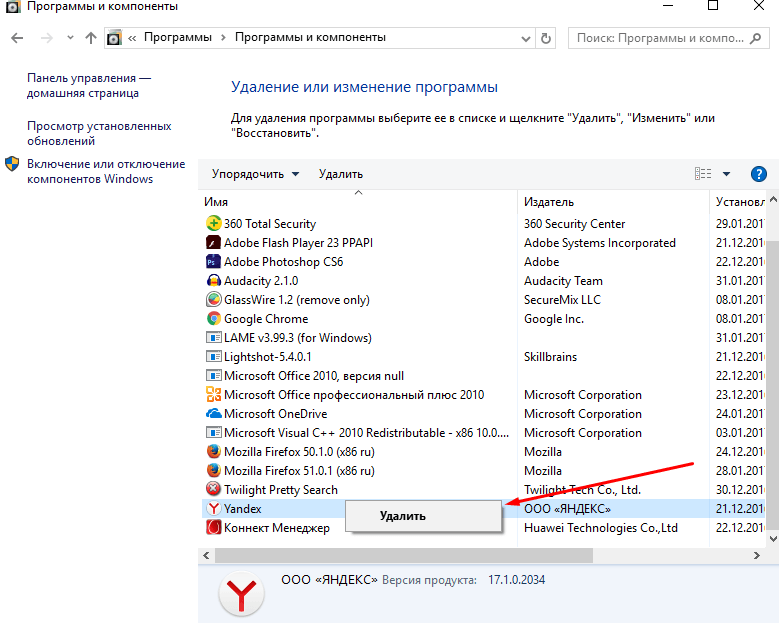Click the vertical scrollbar up arrow
Image resolution: width=779 pixels, height=623 pixels.
click(773, 200)
